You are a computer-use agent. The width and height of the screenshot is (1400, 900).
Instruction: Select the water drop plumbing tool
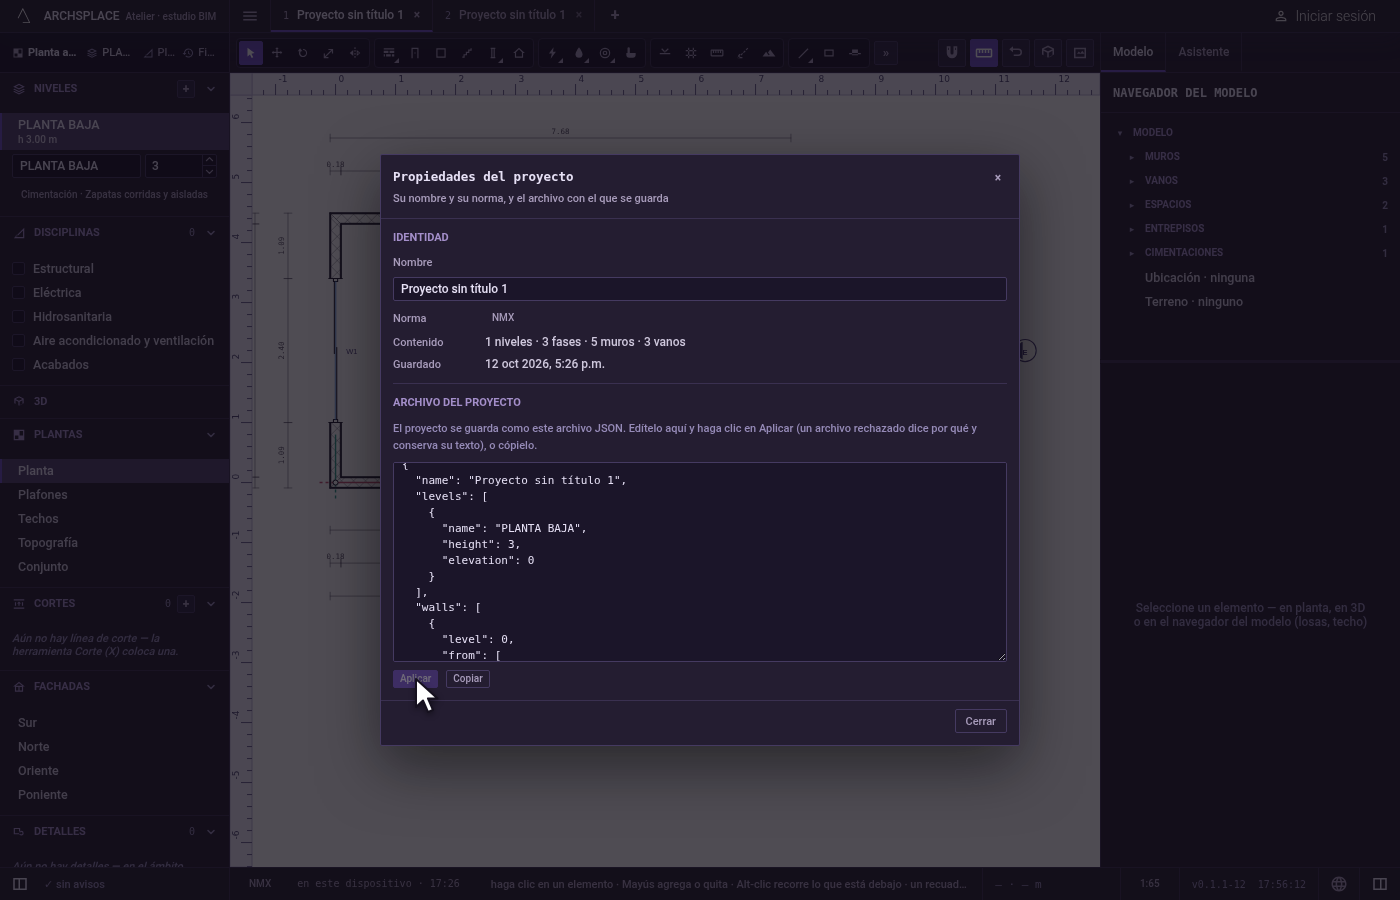579,53
